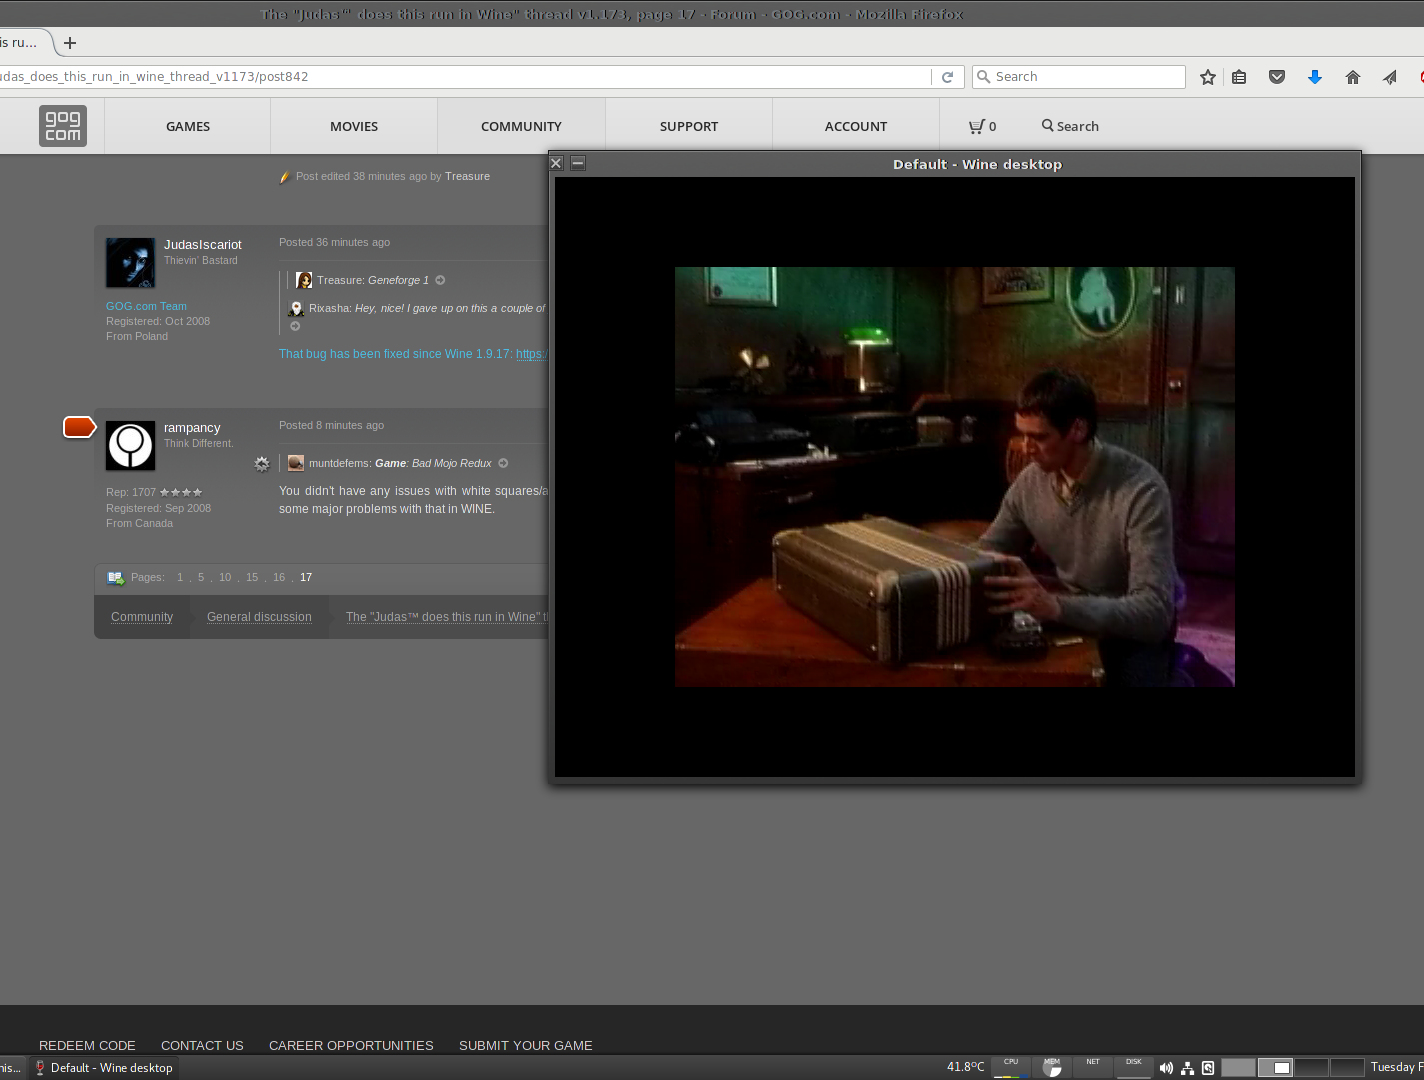1424x1080 pixels.
Task: Click the GOG site Search magnifier
Action: coord(1047,126)
